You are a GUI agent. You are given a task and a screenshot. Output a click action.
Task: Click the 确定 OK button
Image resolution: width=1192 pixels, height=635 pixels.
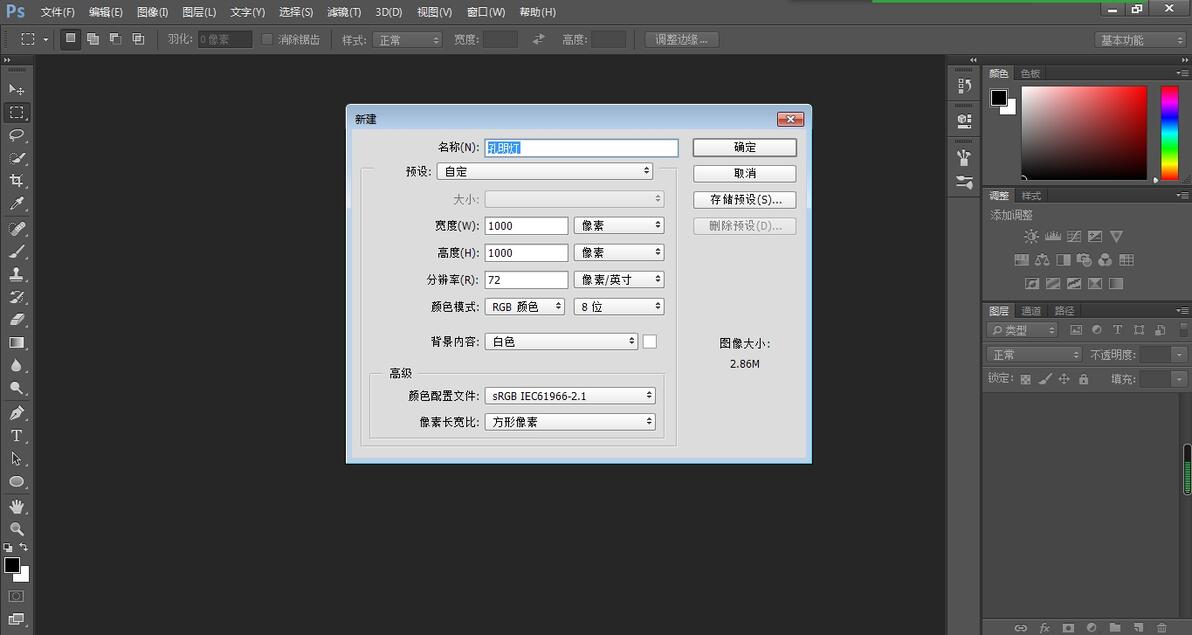(744, 148)
